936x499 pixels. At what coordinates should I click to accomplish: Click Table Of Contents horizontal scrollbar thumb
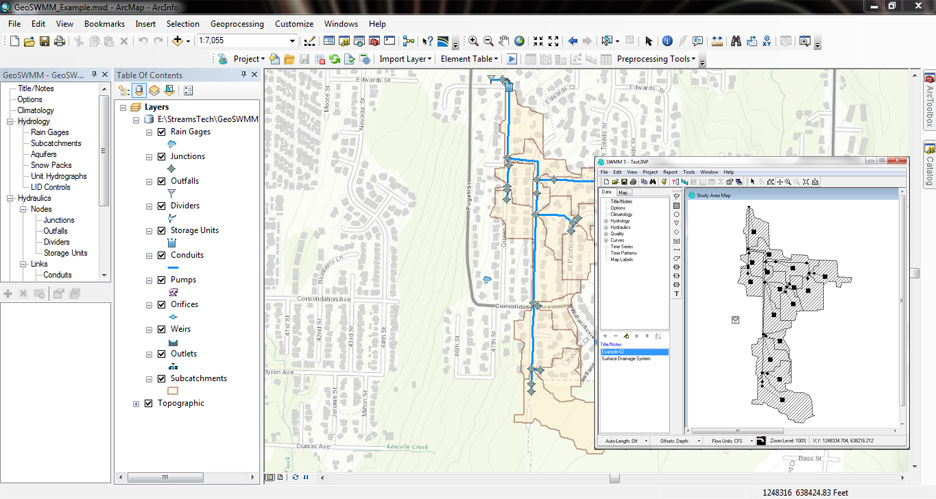[x=165, y=478]
